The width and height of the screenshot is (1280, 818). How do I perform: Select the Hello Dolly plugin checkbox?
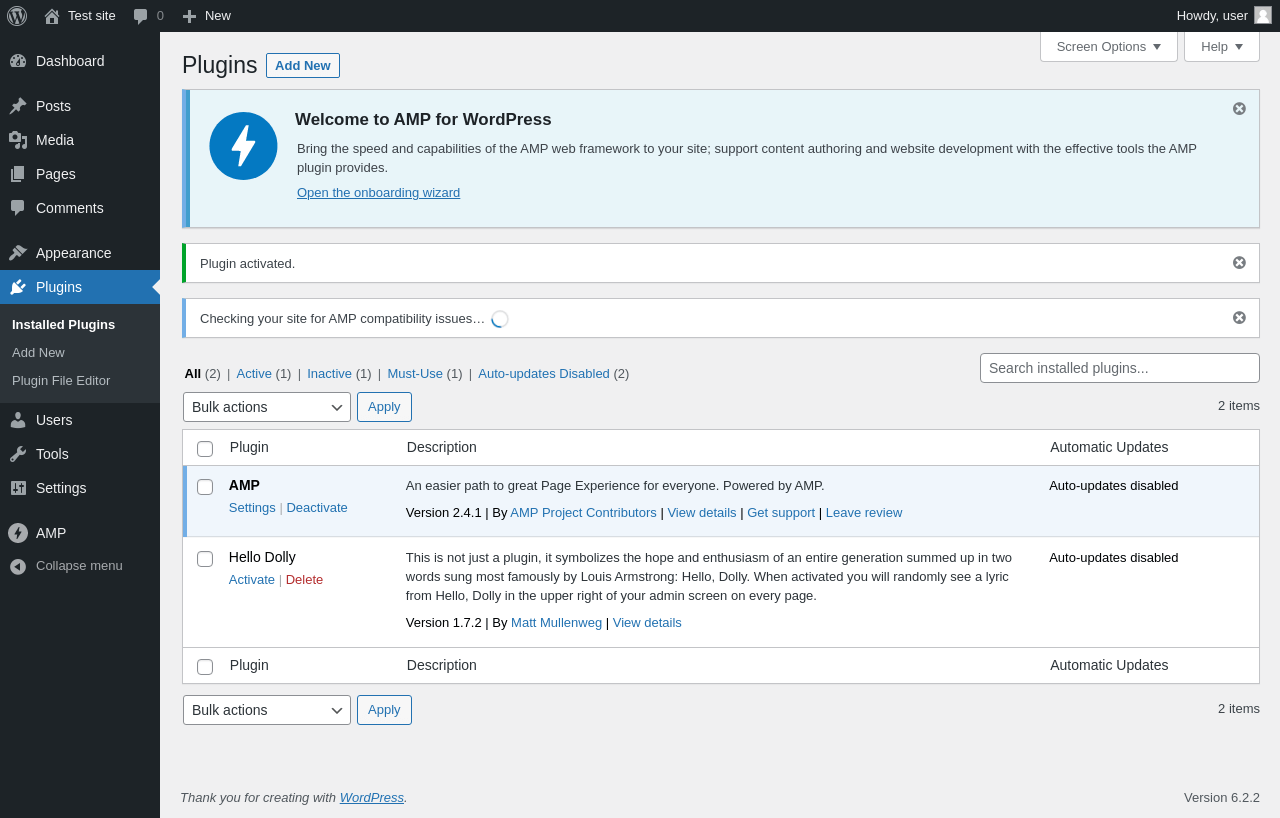click(x=205, y=559)
